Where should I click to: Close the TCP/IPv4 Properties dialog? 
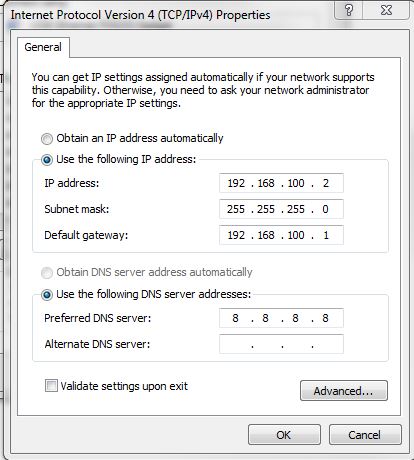pos(386,10)
